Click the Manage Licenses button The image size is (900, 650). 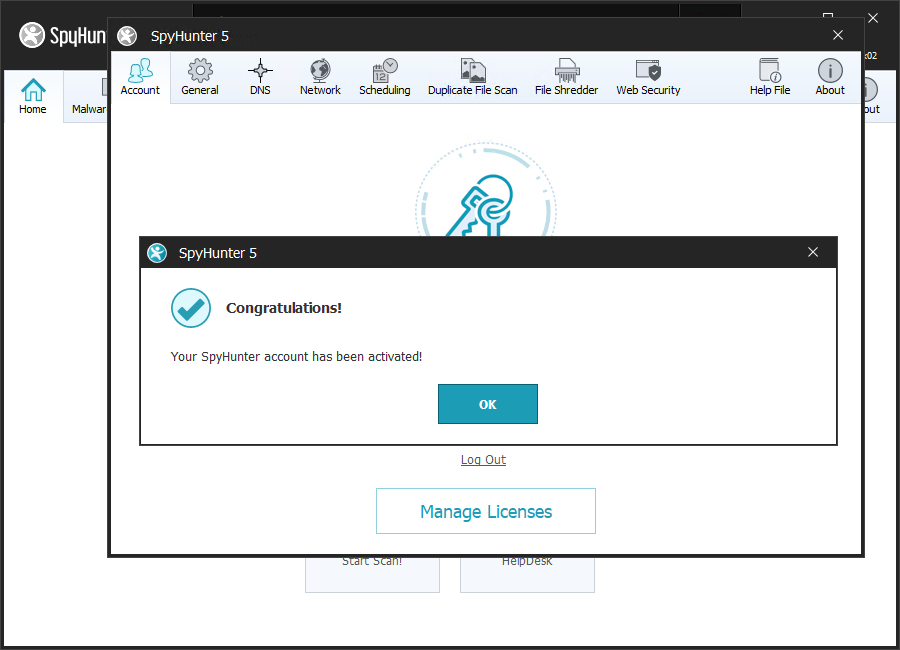[485, 511]
